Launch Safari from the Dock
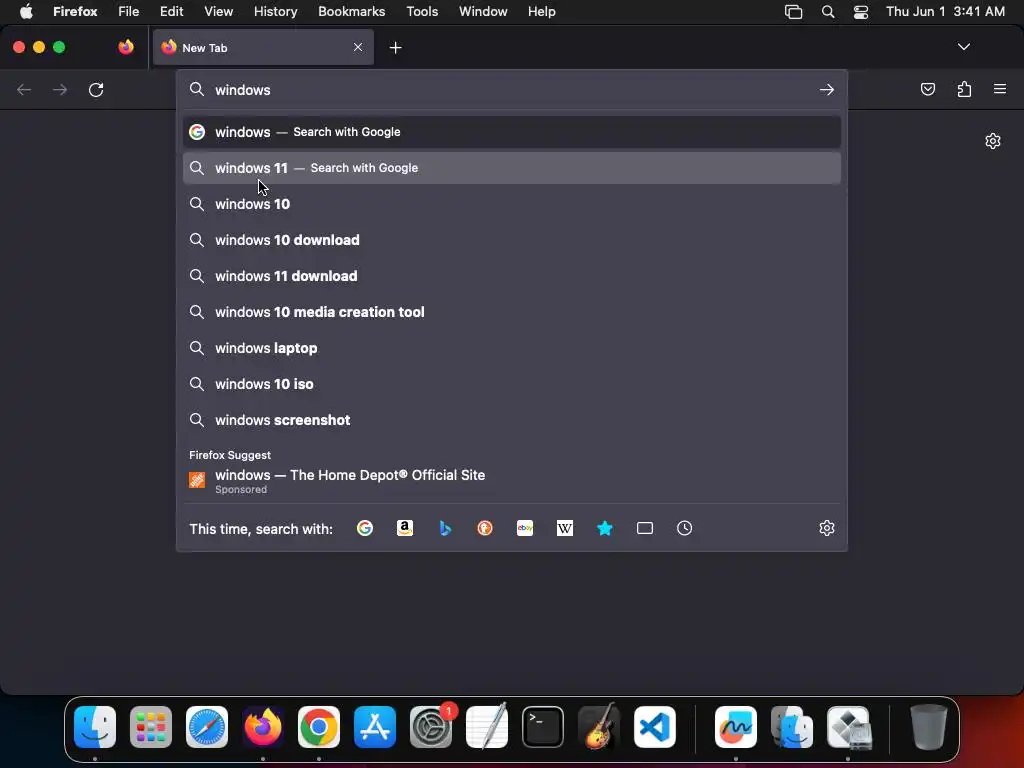Image resolution: width=1024 pixels, height=768 pixels. click(x=207, y=727)
